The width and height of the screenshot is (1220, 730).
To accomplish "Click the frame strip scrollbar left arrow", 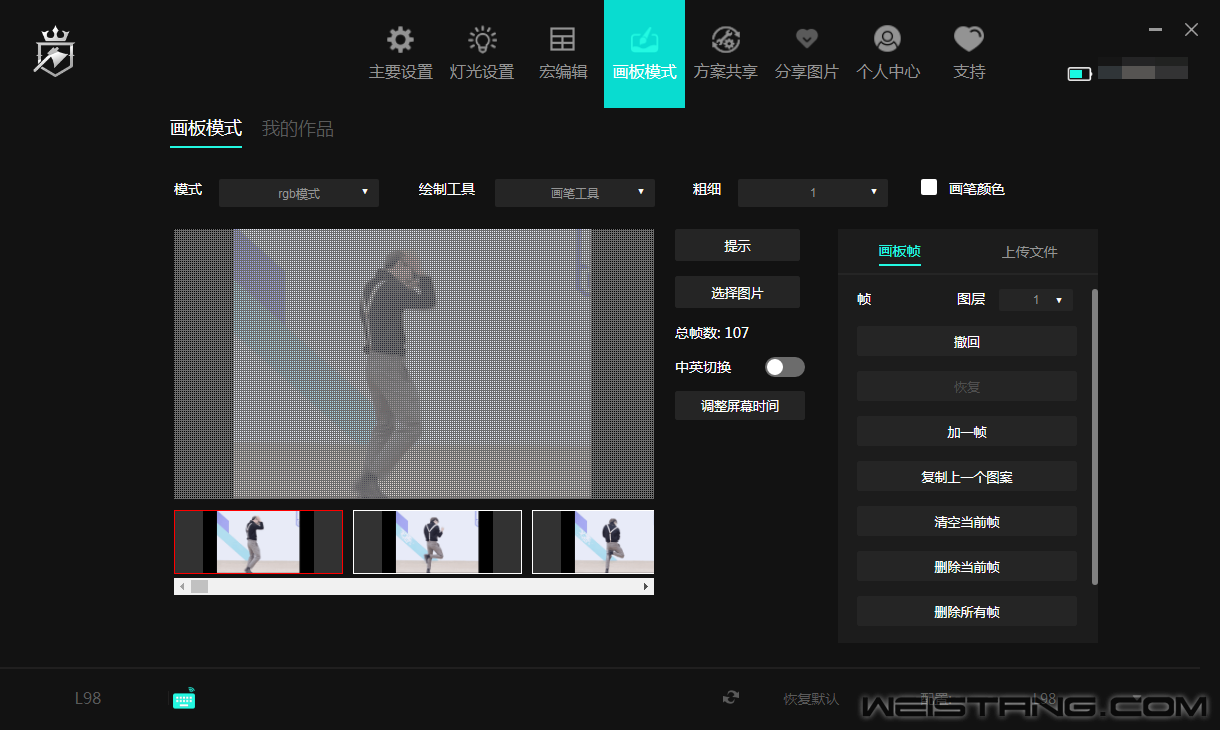I will pos(182,587).
